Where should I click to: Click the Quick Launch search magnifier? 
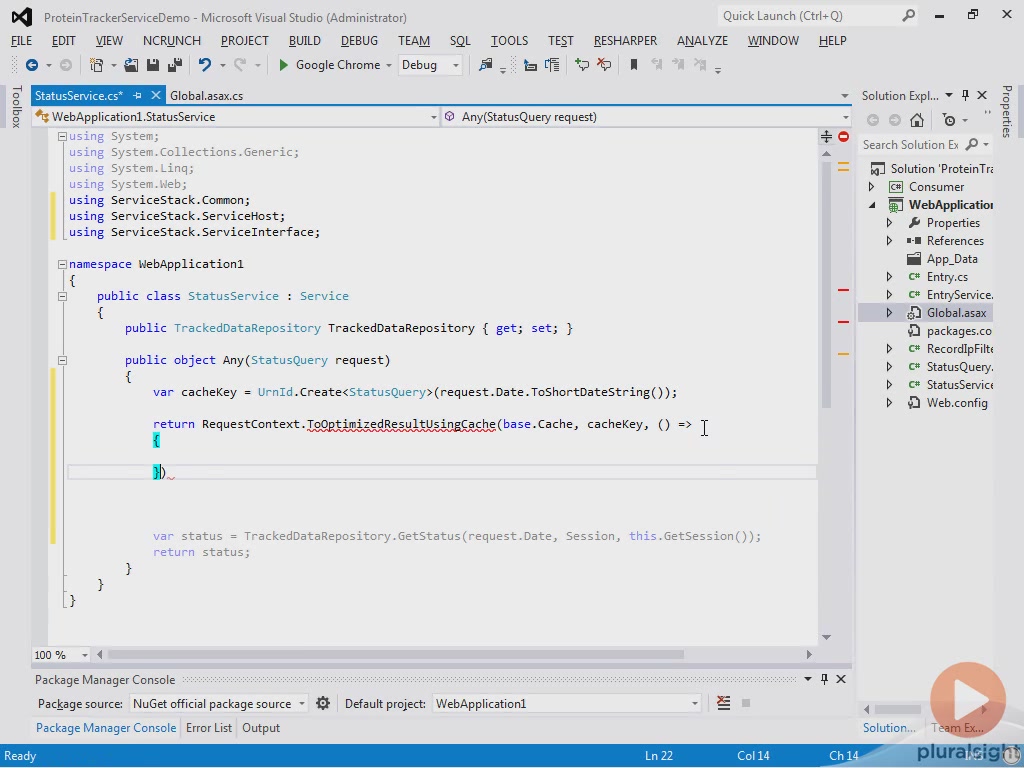click(908, 16)
